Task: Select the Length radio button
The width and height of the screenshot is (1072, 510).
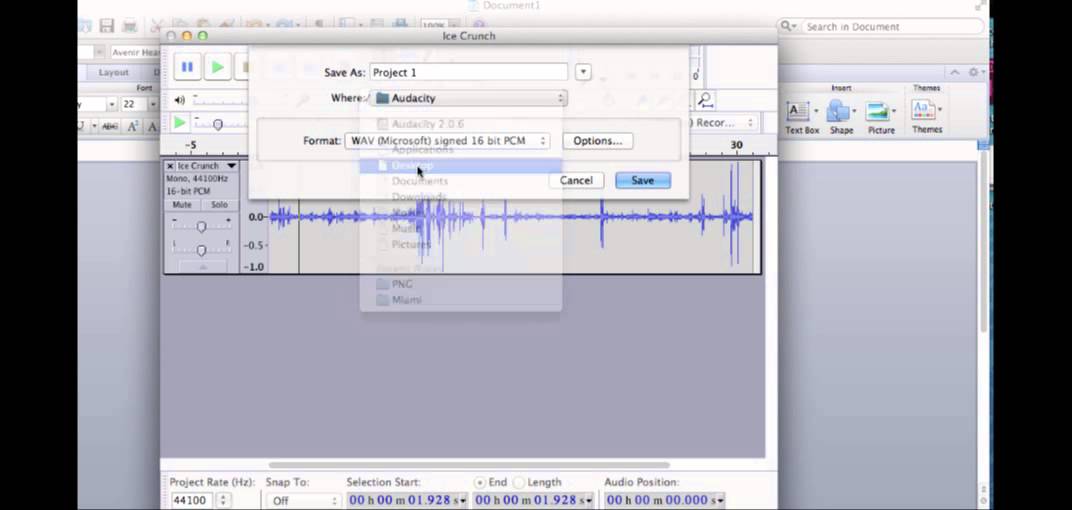Action: (x=518, y=483)
